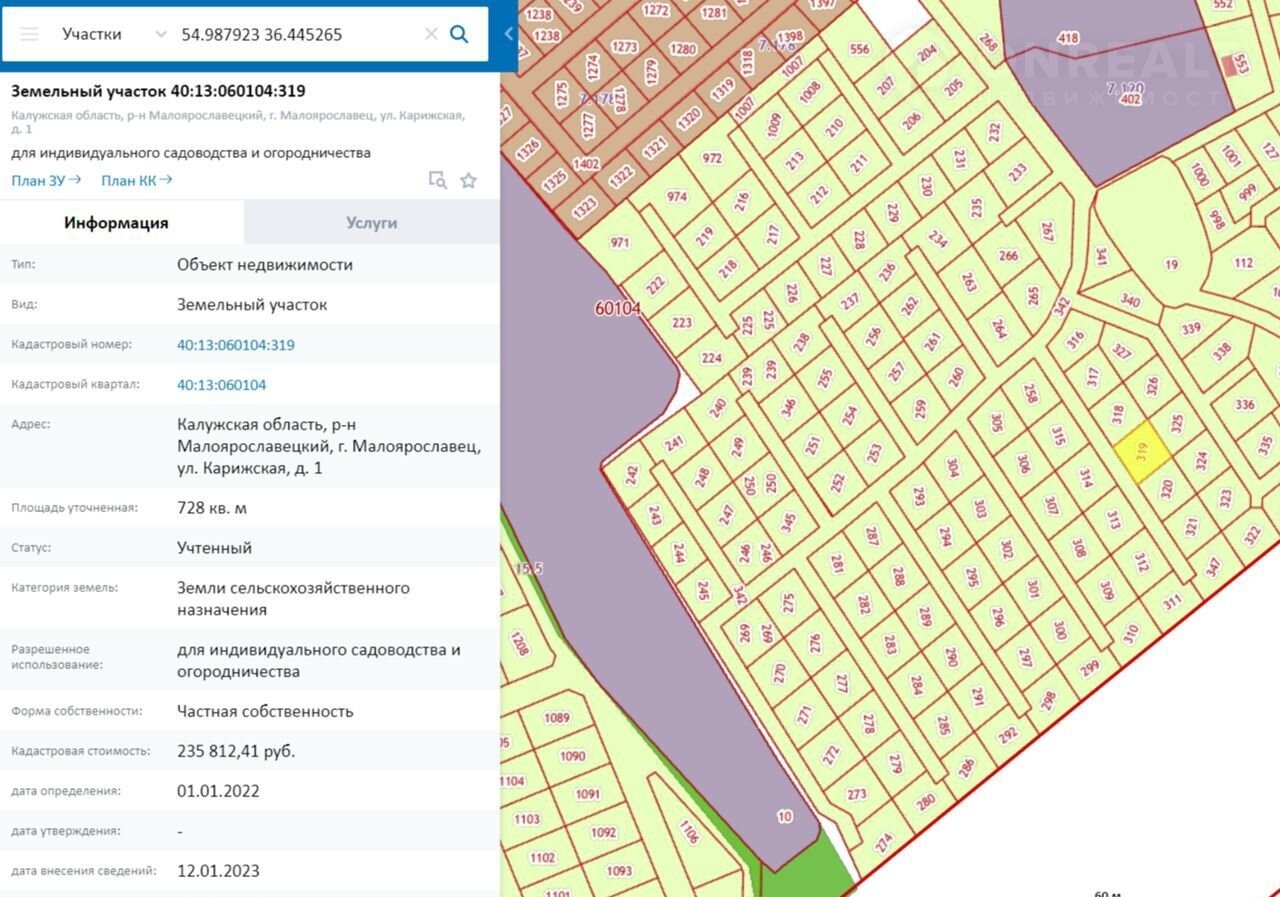The width and height of the screenshot is (1280, 897).
Task: Select parcel 1089 on the map
Action: [557, 718]
